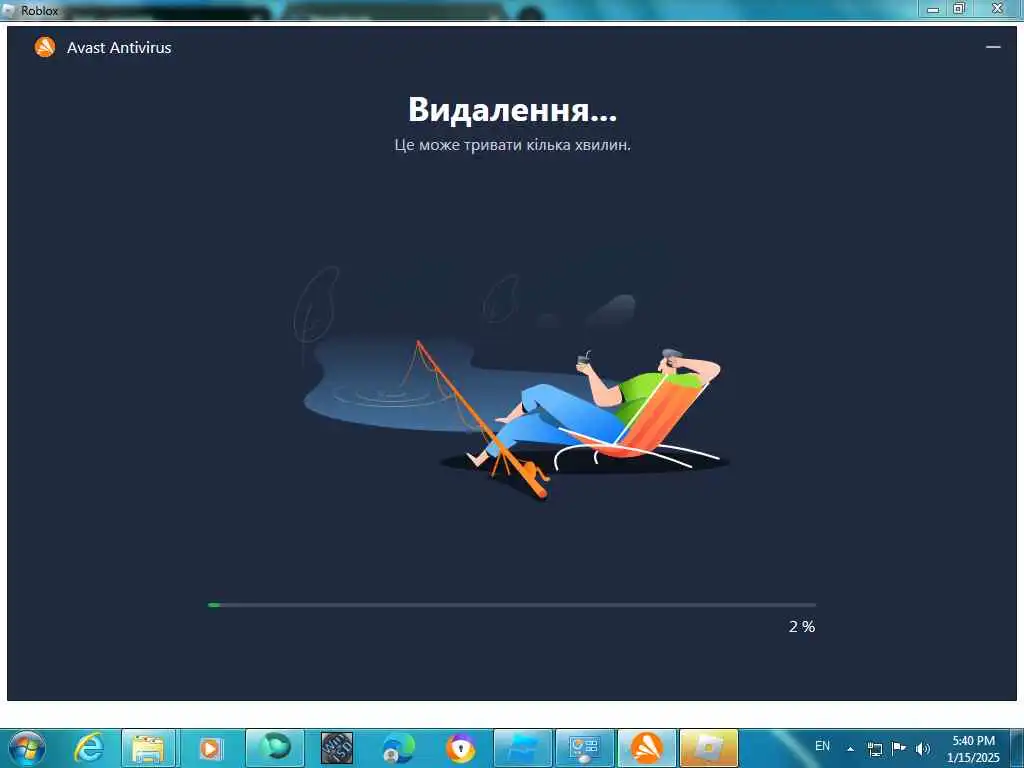Open the network status tray icon

point(874,749)
